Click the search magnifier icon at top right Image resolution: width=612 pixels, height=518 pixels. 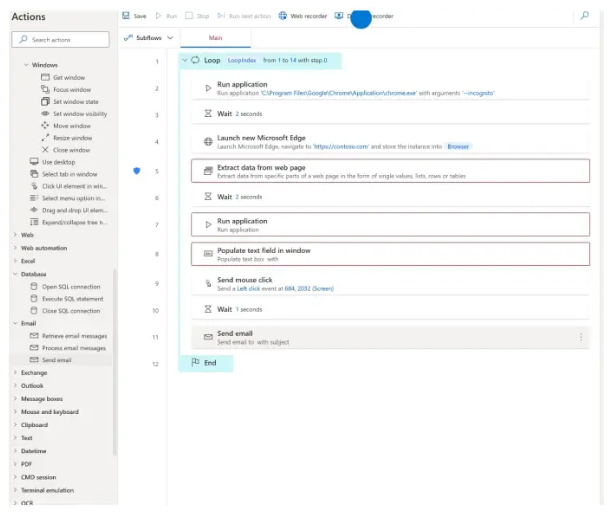(585, 16)
